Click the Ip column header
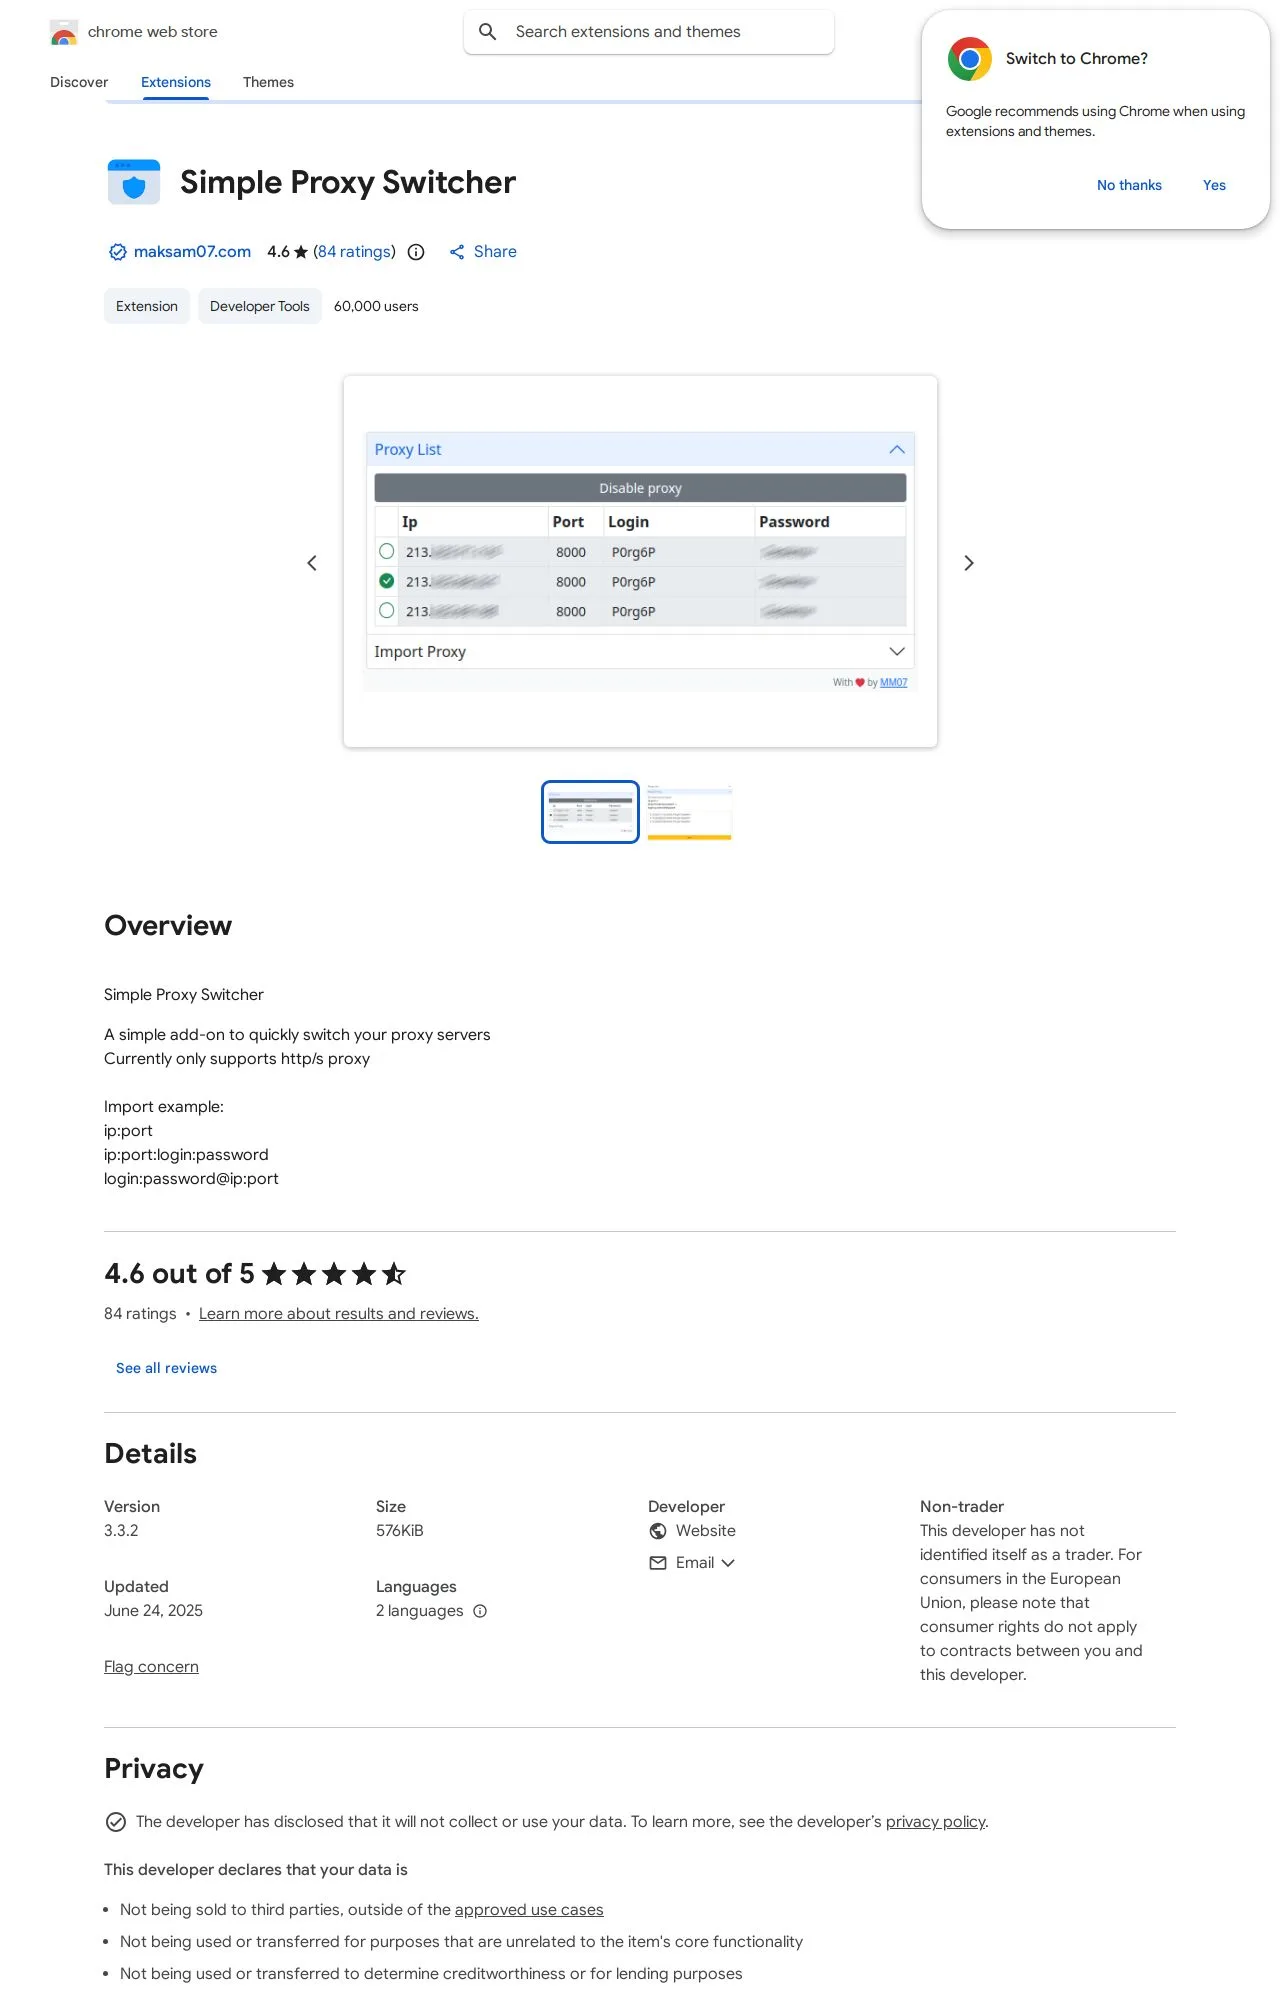Image resolution: width=1280 pixels, height=2000 pixels. [410, 522]
